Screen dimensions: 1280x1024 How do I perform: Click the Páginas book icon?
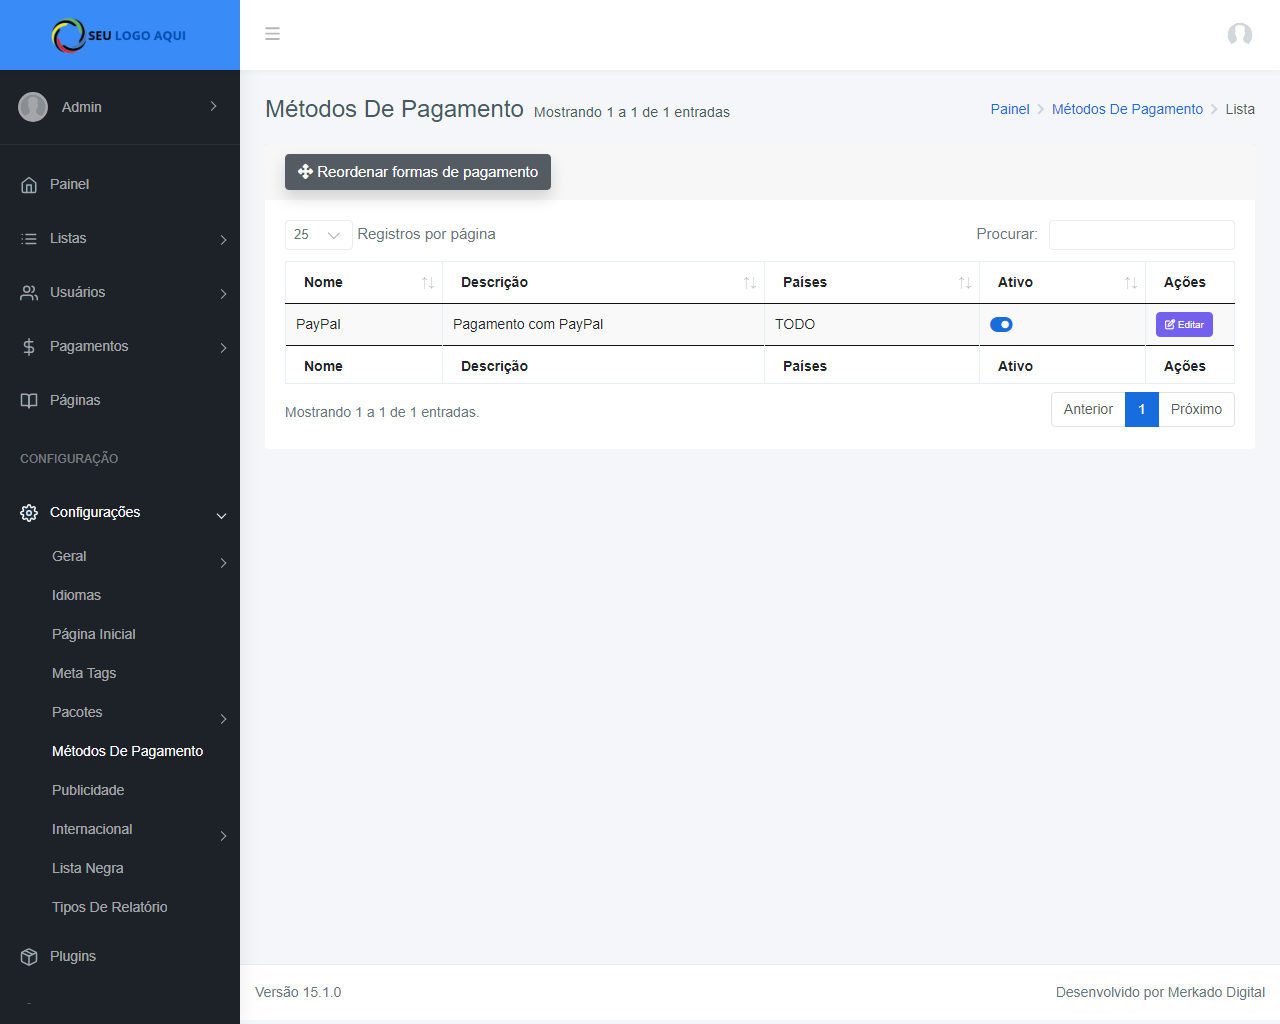(x=29, y=401)
